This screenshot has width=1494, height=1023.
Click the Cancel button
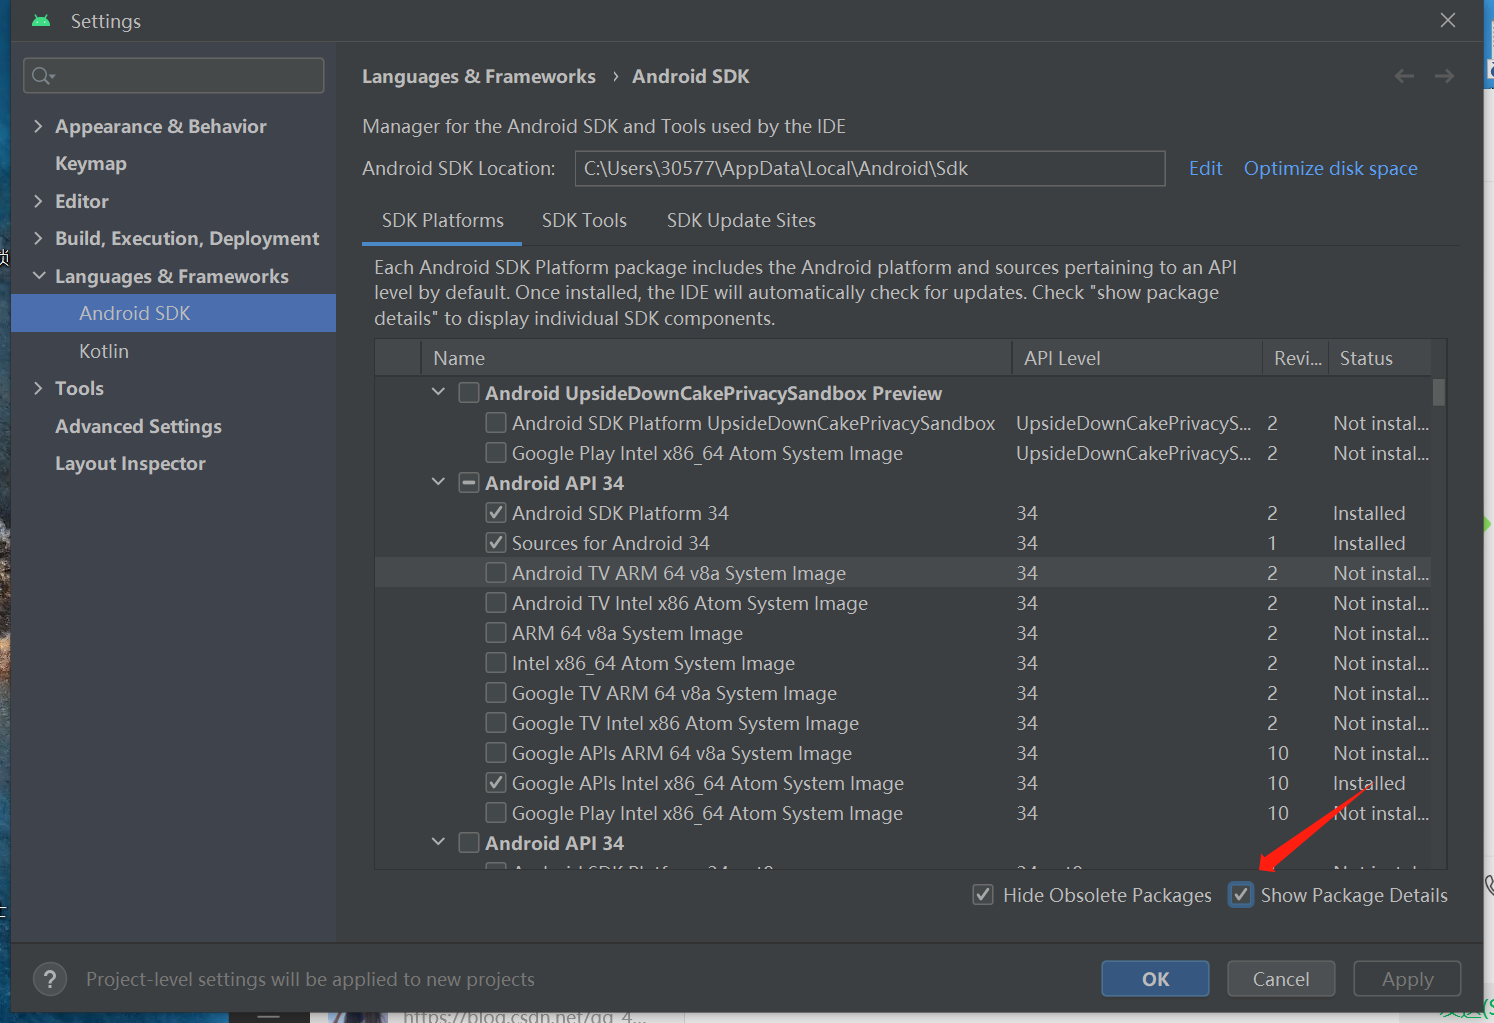1281,979
